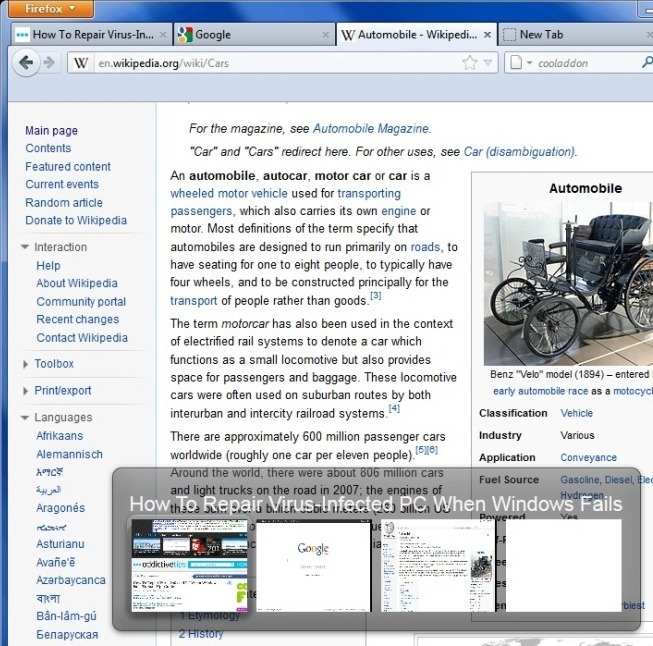Open the Contents sidebar link
653x646 pixels.
[48, 148]
